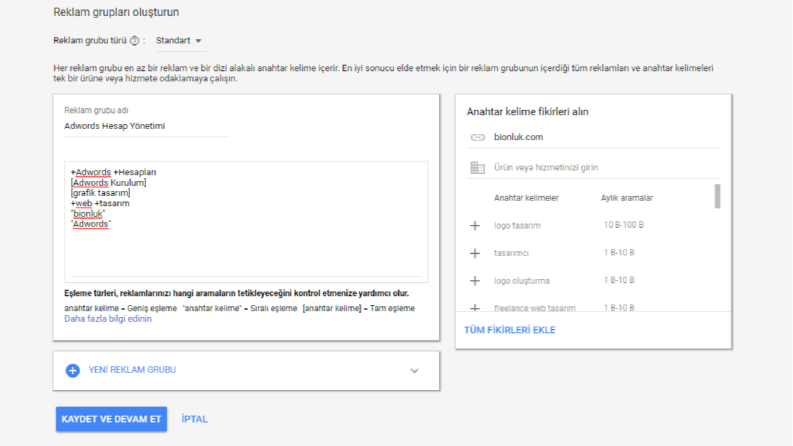Click the +web +tasarım keyword line

pyautogui.click(x=100, y=203)
